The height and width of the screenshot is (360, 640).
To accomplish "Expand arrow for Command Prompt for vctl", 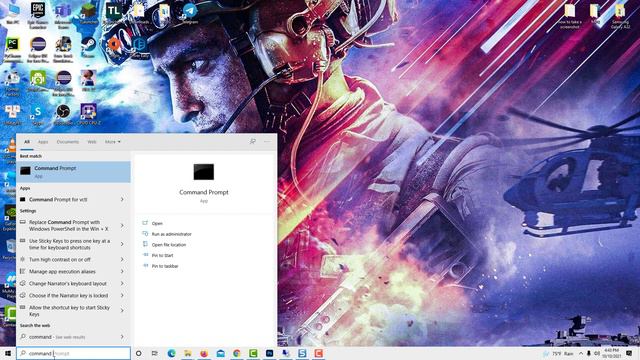I will pyautogui.click(x=122, y=200).
